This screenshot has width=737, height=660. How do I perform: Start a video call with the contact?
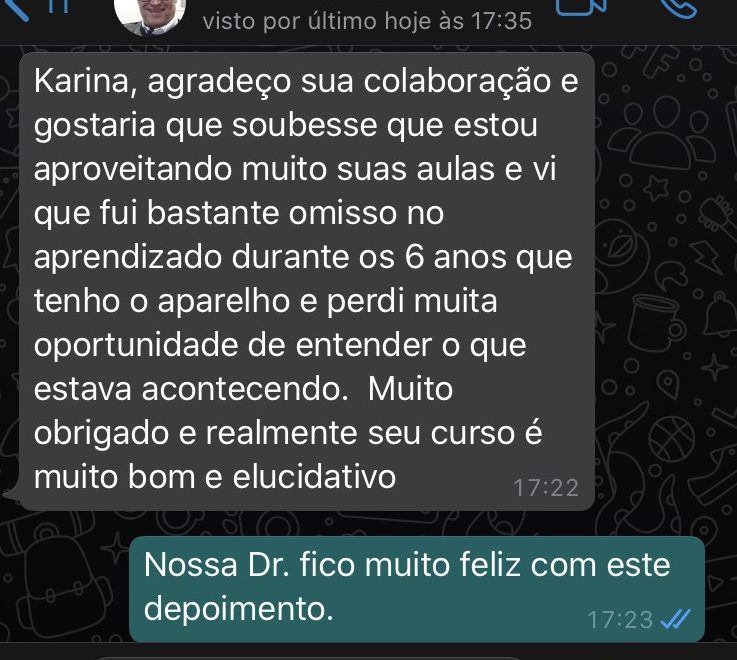click(x=580, y=7)
